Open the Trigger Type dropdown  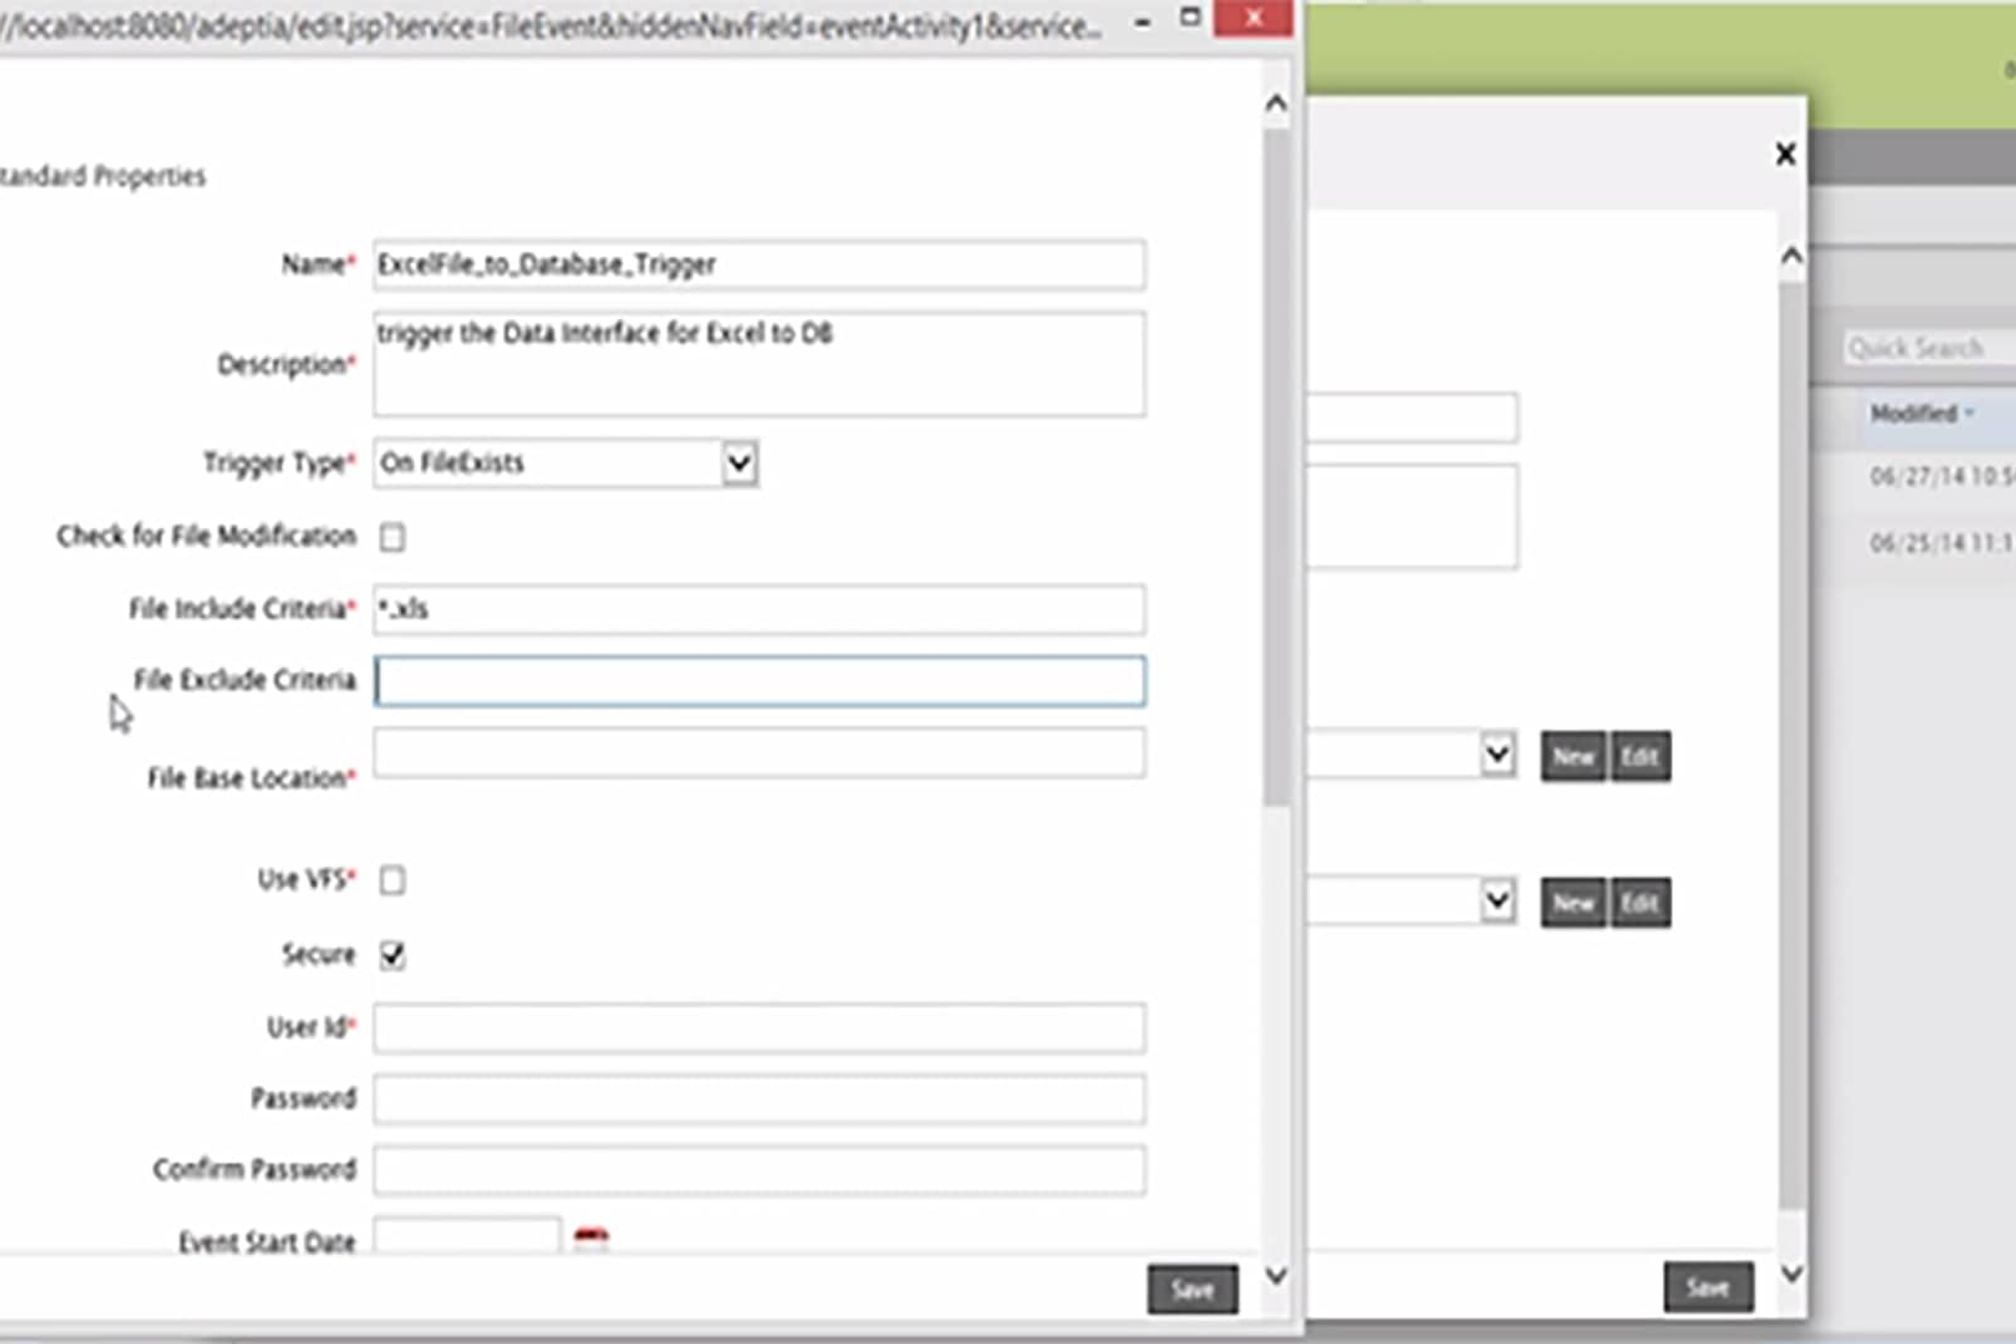739,463
